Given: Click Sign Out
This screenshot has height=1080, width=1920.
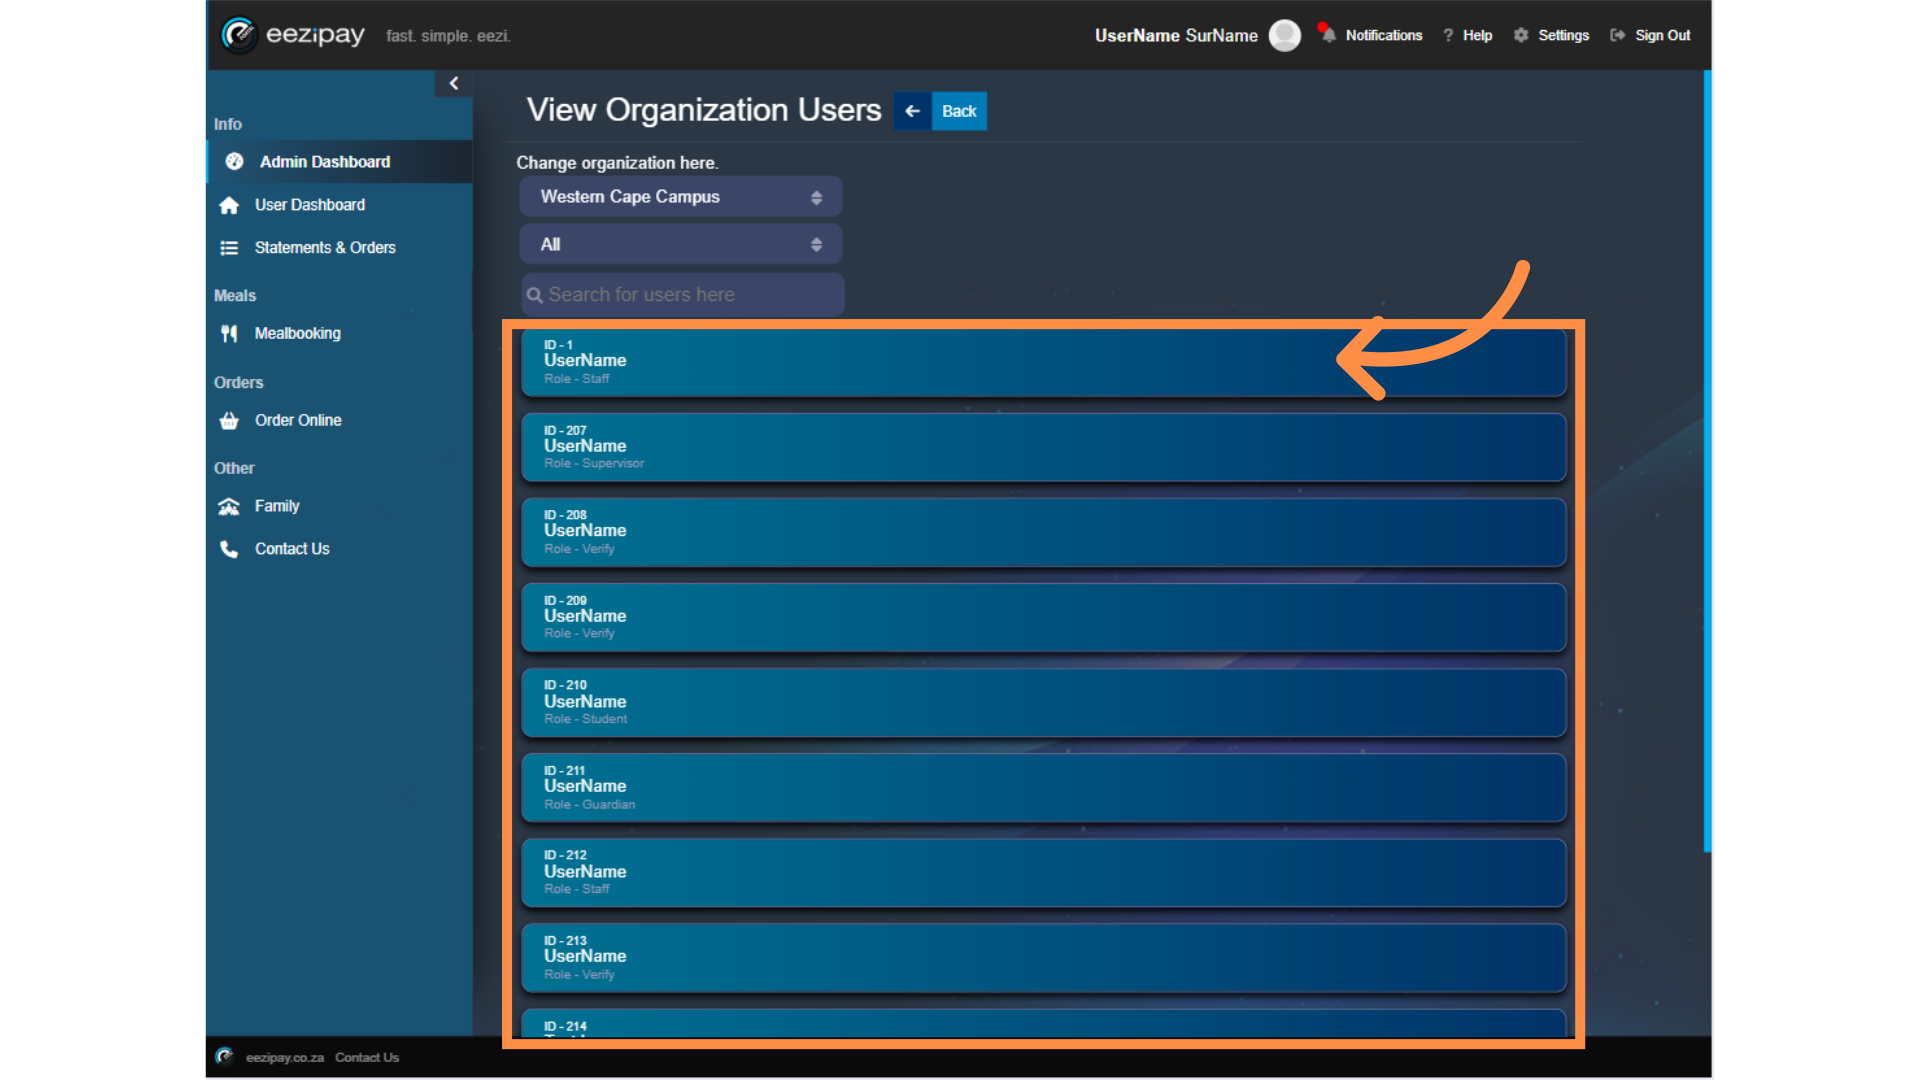Looking at the screenshot, I should pos(1662,35).
